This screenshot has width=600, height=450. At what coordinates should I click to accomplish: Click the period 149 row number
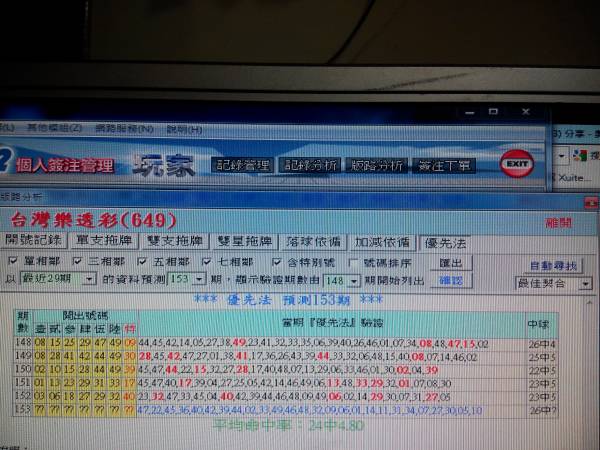(23, 355)
